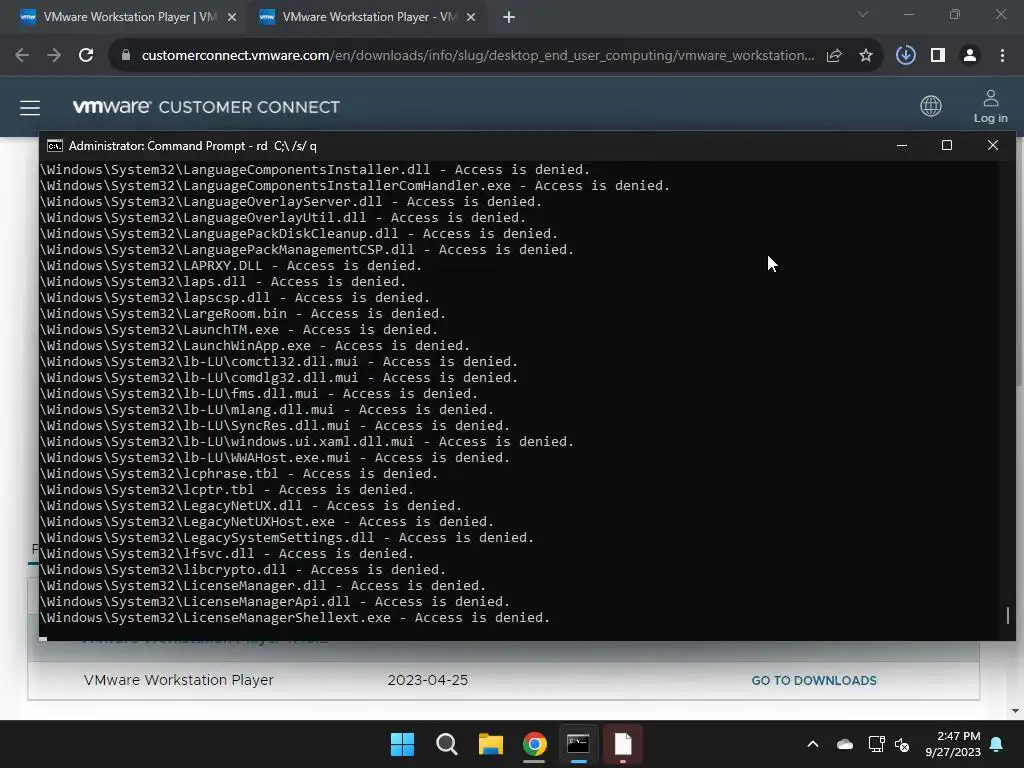The height and width of the screenshot is (768, 1024).
Task: Open the notifications bell
Action: tap(997, 744)
